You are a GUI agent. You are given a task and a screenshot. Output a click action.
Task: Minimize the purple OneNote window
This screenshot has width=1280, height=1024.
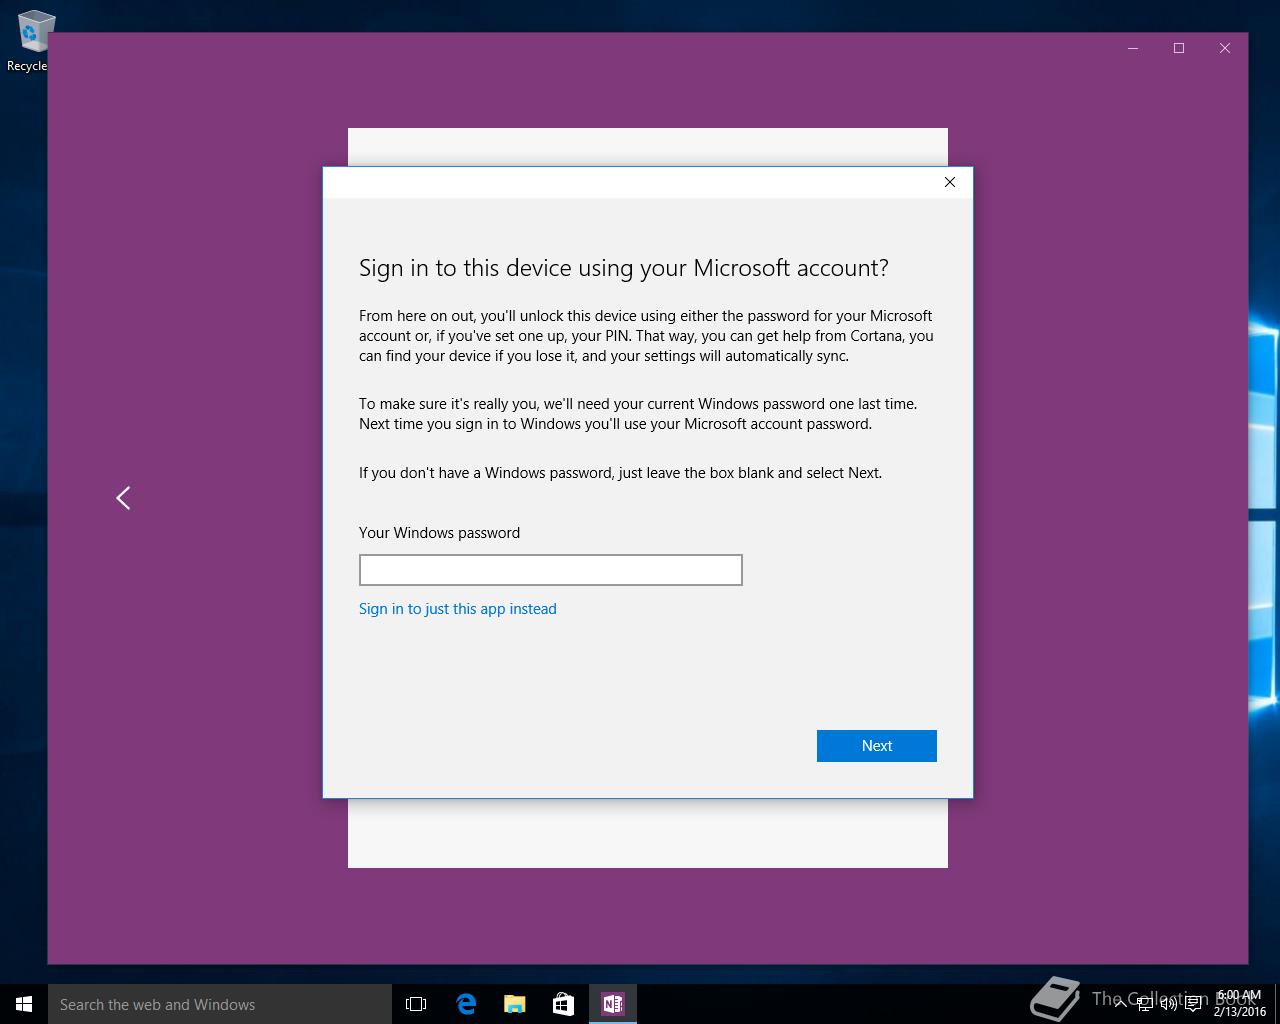click(x=1133, y=48)
